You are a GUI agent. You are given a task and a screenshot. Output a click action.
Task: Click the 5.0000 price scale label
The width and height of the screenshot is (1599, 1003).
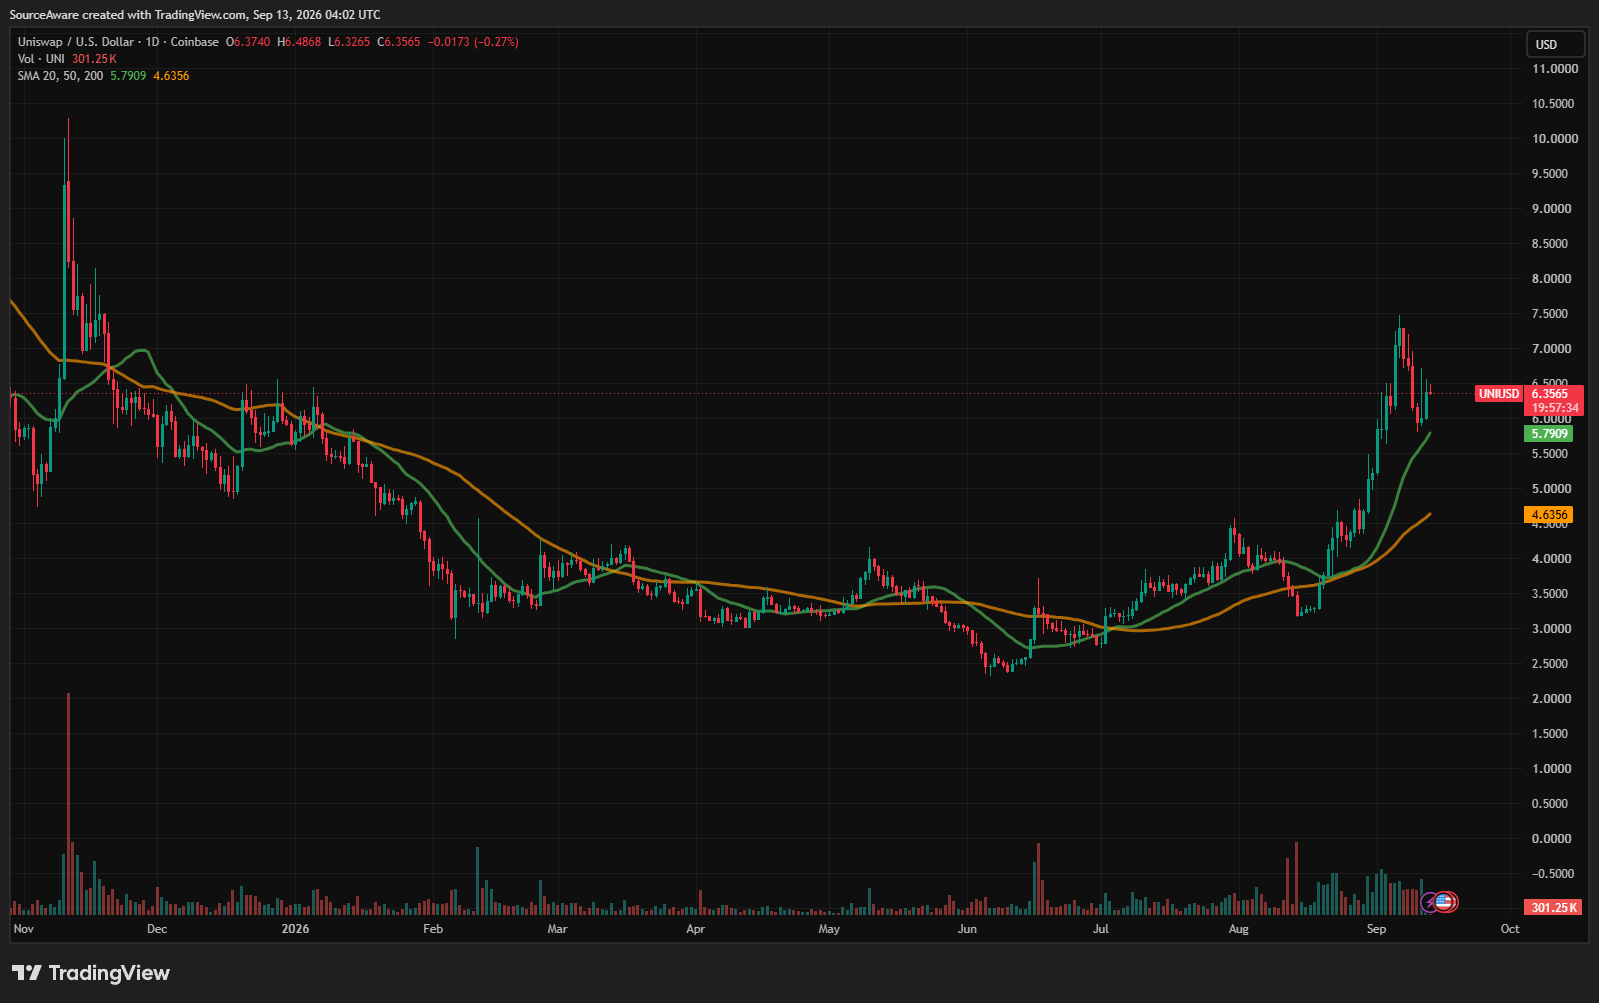click(x=1552, y=489)
